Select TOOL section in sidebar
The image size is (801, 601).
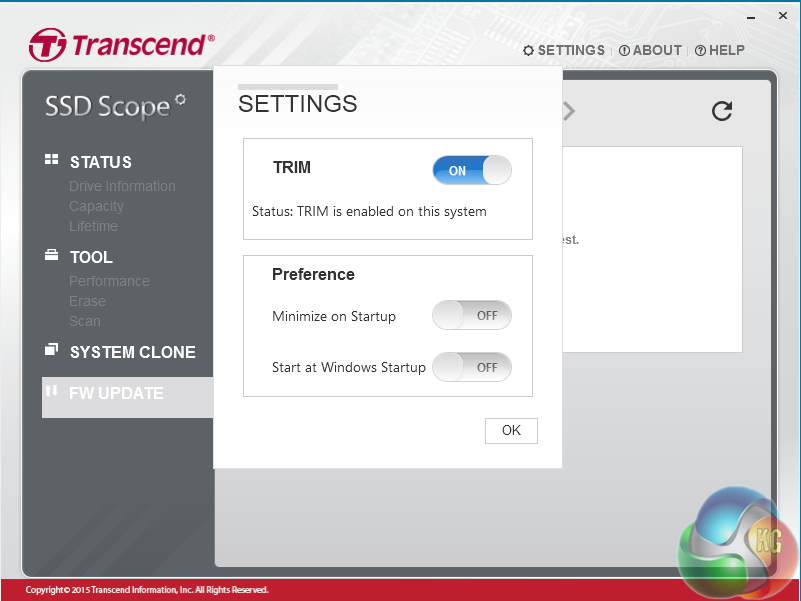[x=91, y=257]
